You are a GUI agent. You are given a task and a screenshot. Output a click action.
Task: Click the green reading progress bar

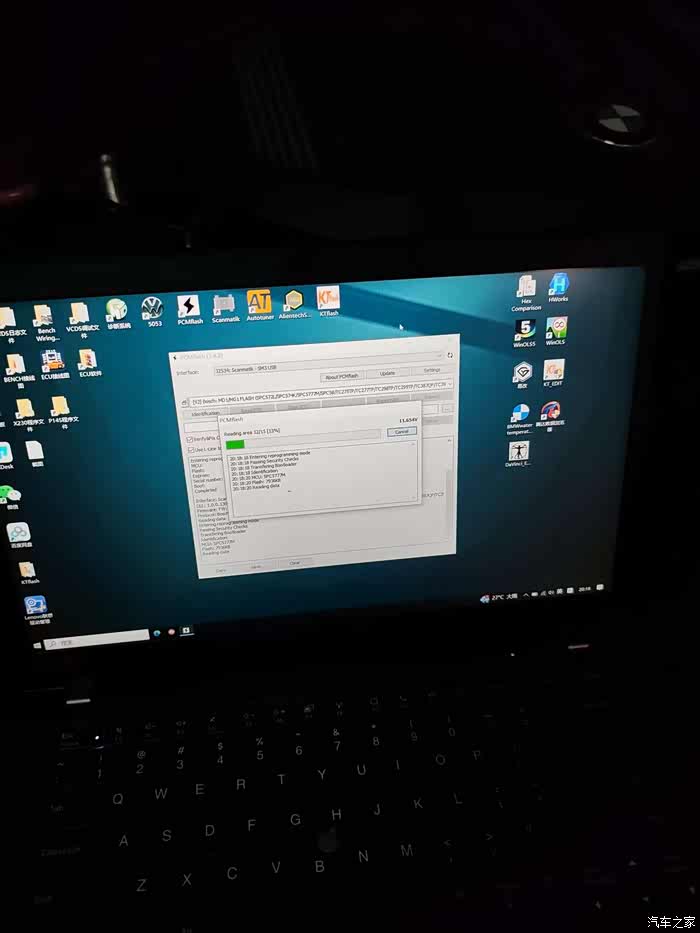coord(236,444)
